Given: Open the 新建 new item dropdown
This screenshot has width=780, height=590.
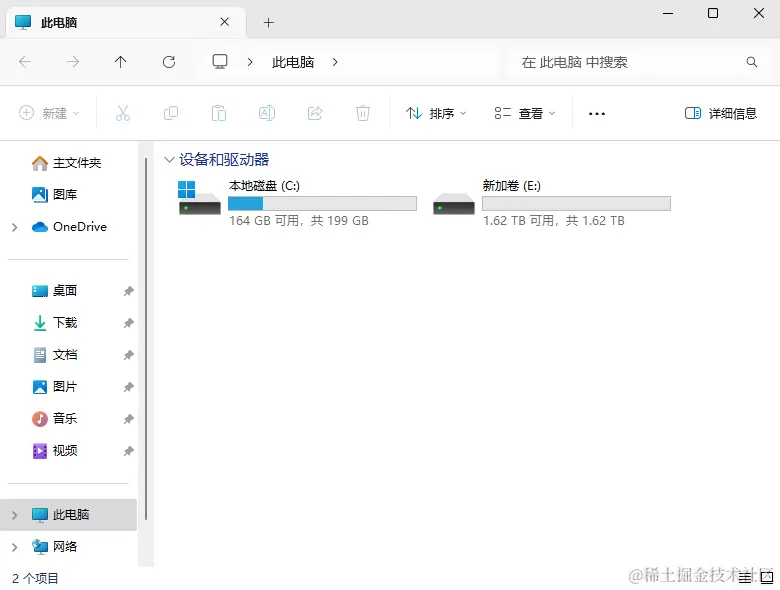Looking at the screenshot, I should click(49, 113).
